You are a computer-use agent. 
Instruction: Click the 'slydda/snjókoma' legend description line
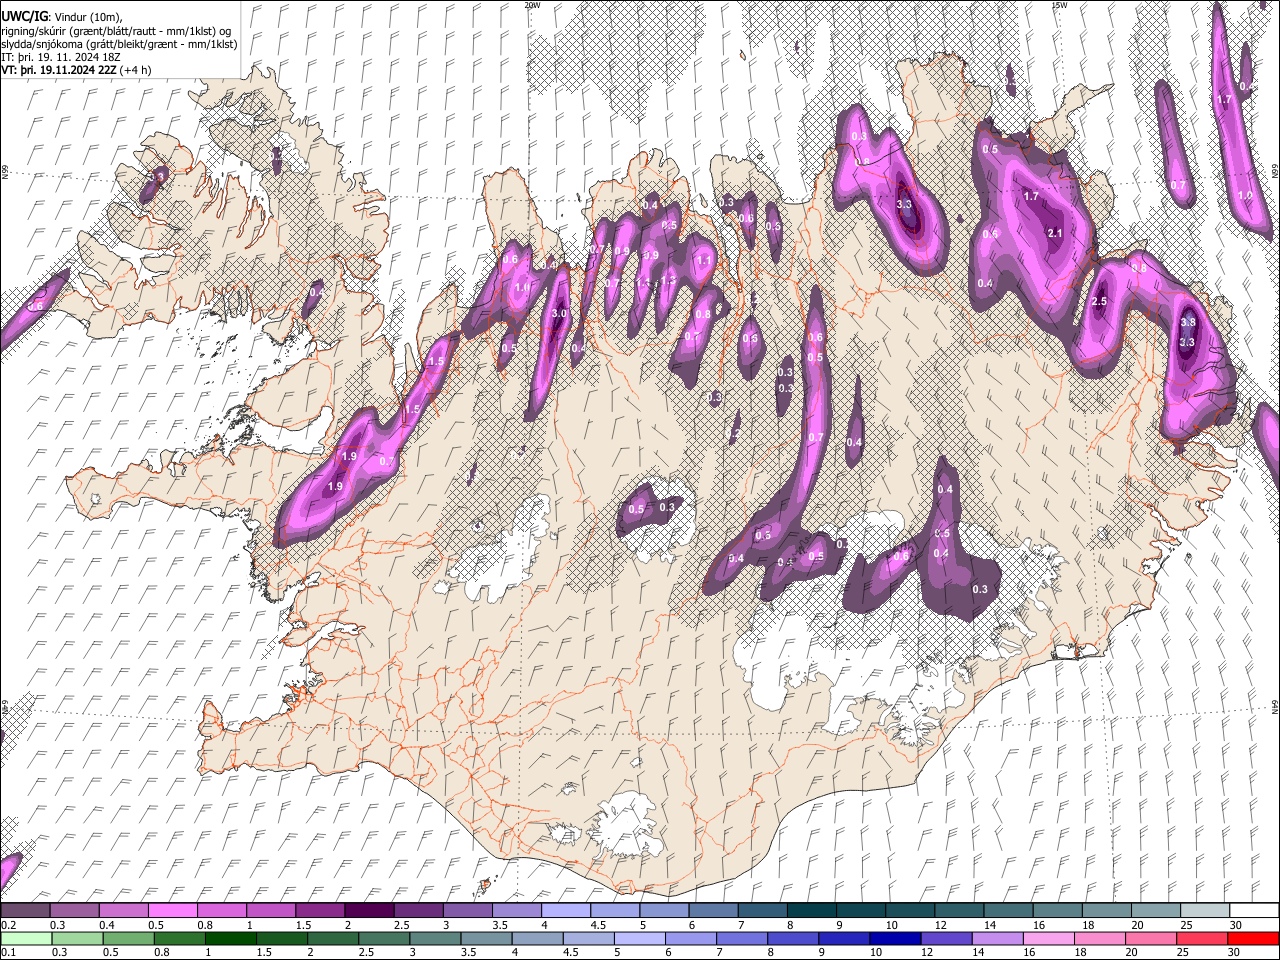120,44
